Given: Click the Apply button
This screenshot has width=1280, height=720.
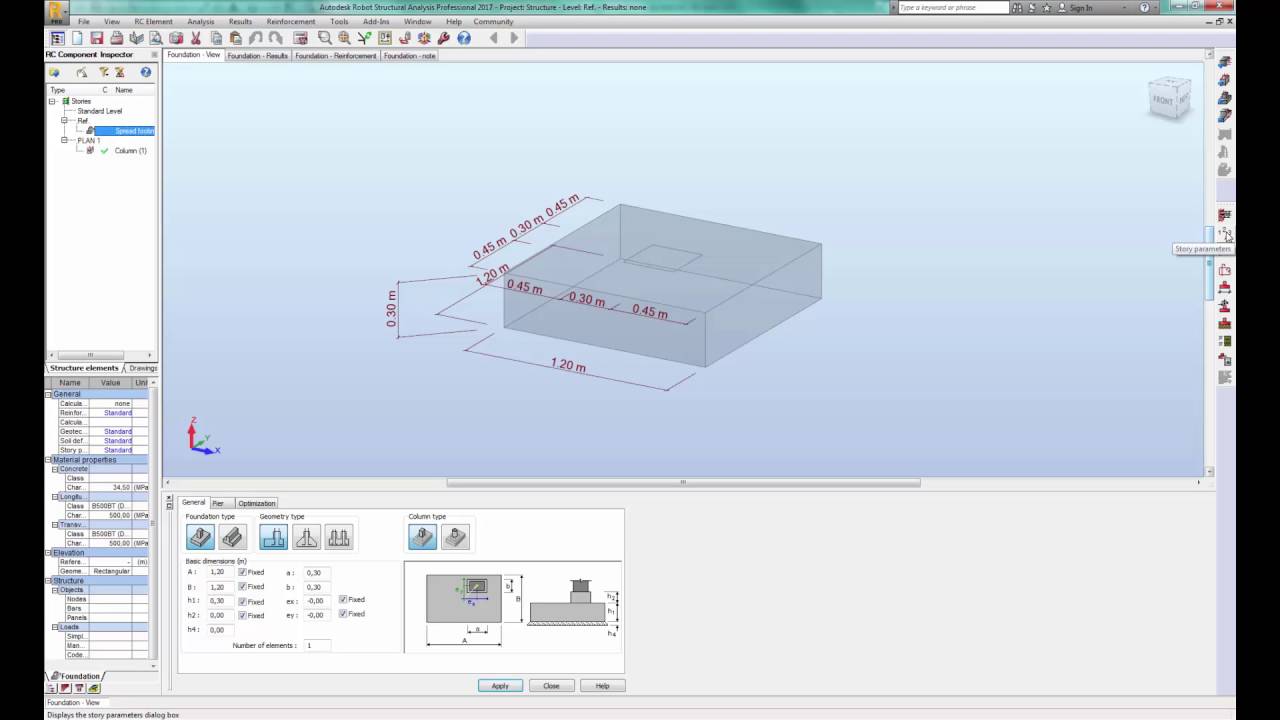Looking at the screenshot, I should point(500,686).
